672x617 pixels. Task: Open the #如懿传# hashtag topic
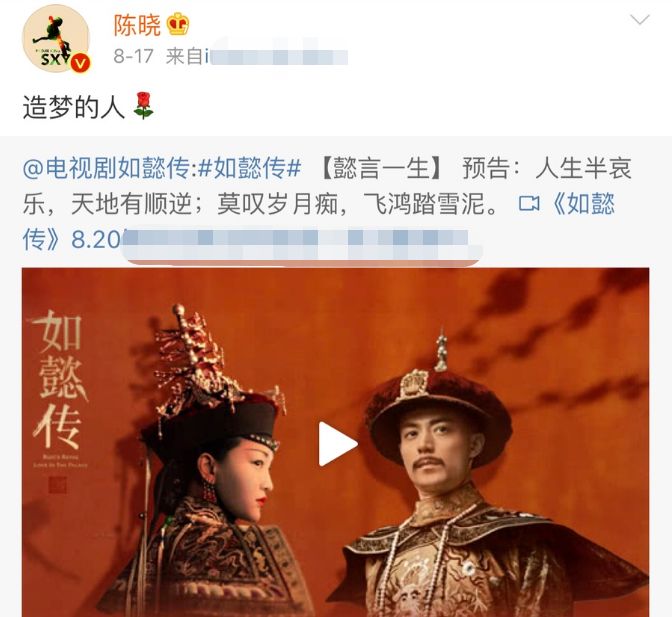point(250,168)
